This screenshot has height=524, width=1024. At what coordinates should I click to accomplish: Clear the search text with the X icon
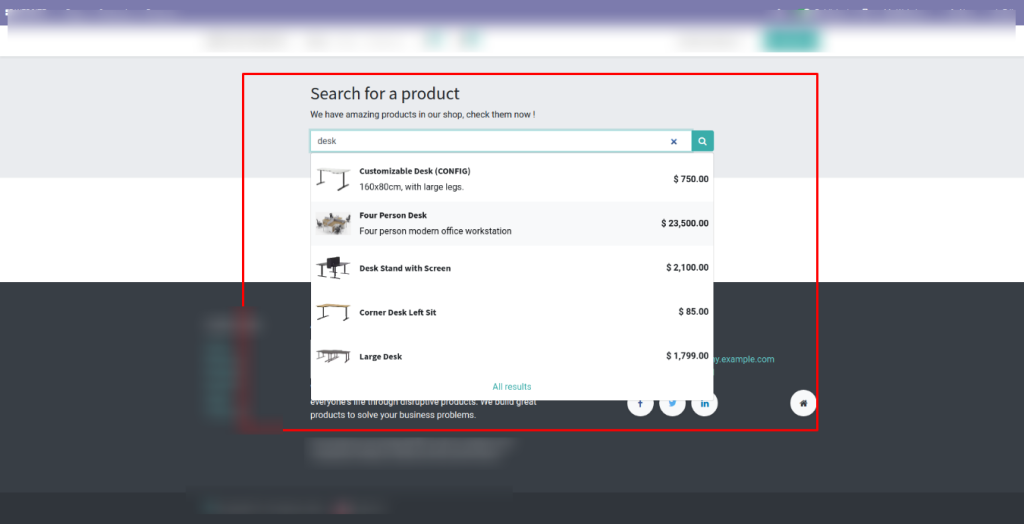click(674, 142)
